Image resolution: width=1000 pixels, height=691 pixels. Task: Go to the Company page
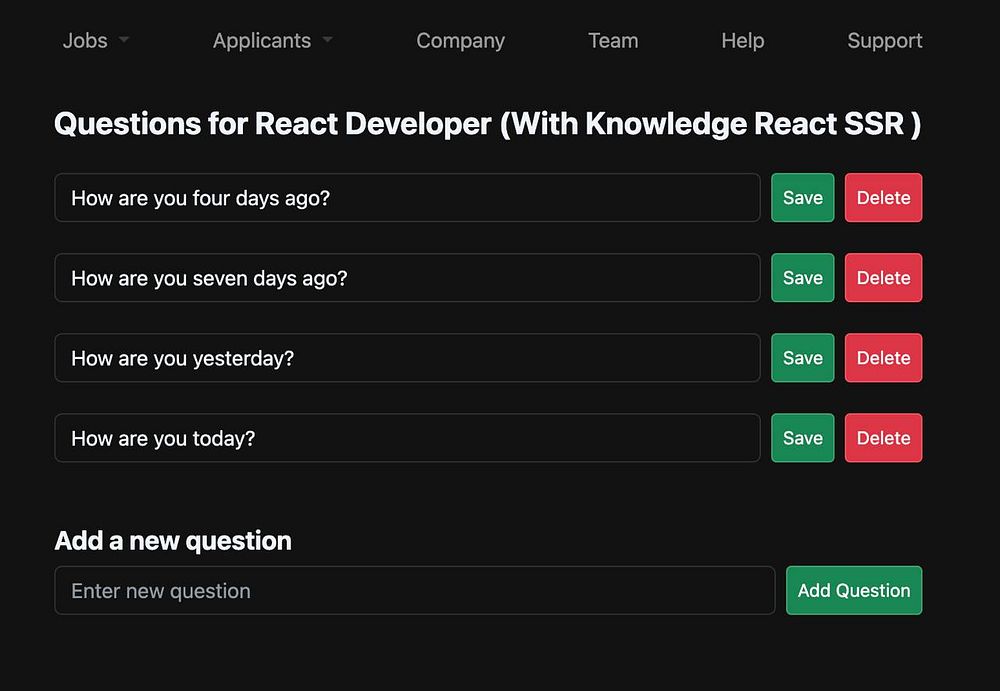(x=460, y=41)
